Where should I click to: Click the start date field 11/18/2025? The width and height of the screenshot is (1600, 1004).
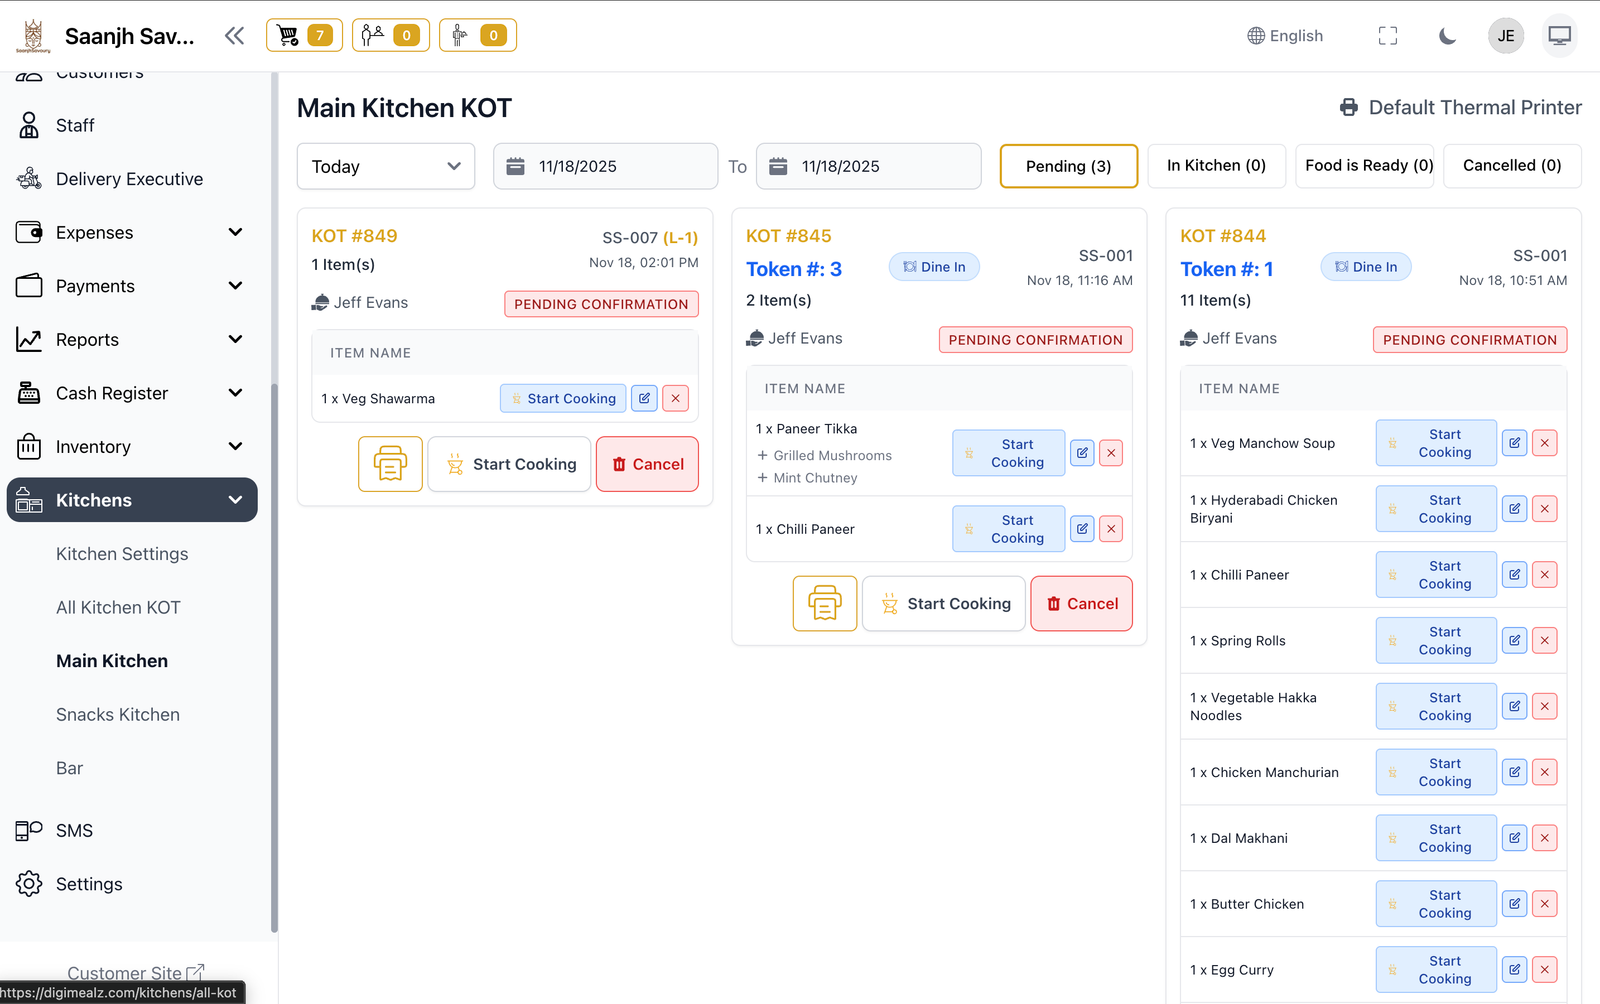coord(605,166)
